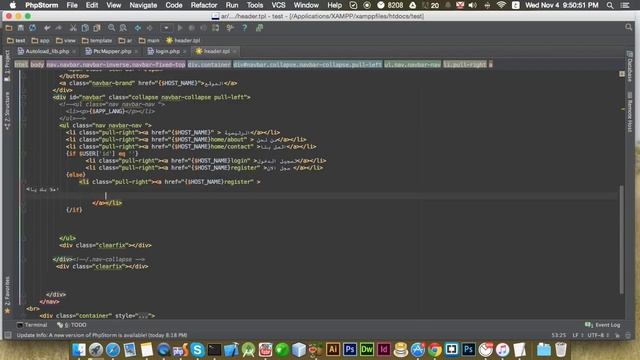Click the 'div.container' tag breadcrumb
The width and height of the screenshot is (640, 360).
(209, 64)
